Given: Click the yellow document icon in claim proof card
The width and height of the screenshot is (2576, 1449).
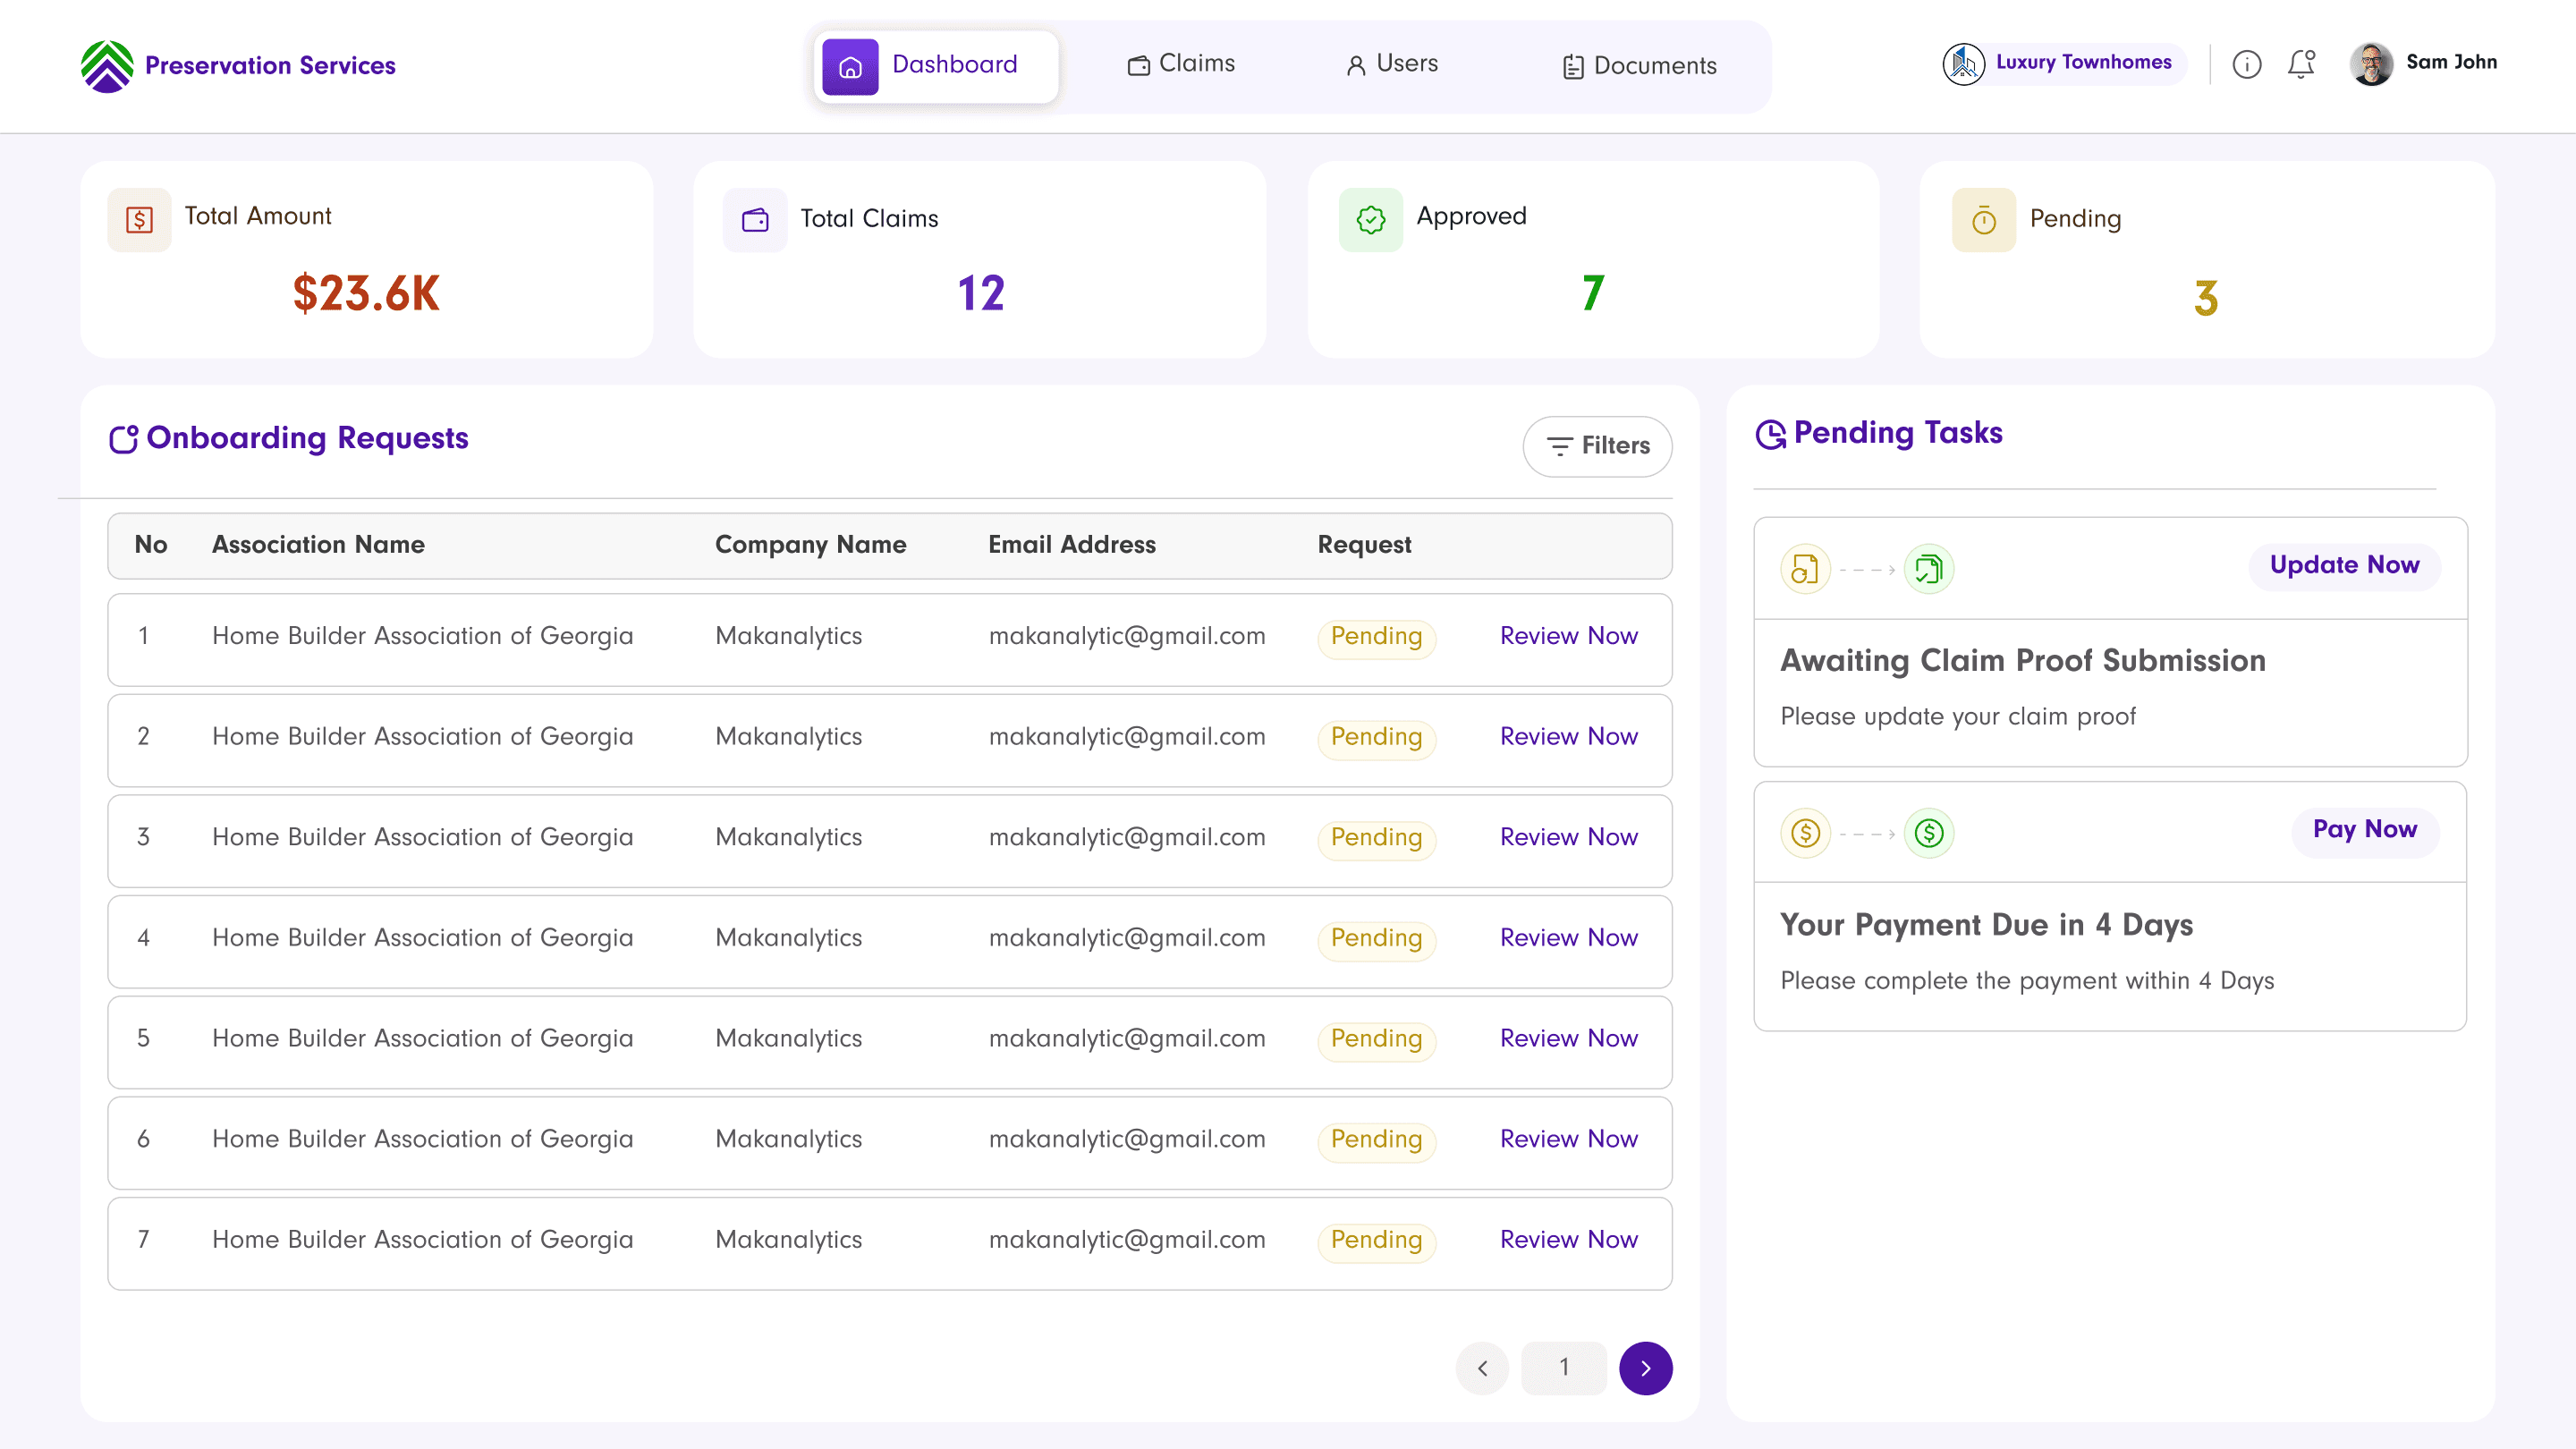Looking at the screenshot, I should click(1805, 569).
